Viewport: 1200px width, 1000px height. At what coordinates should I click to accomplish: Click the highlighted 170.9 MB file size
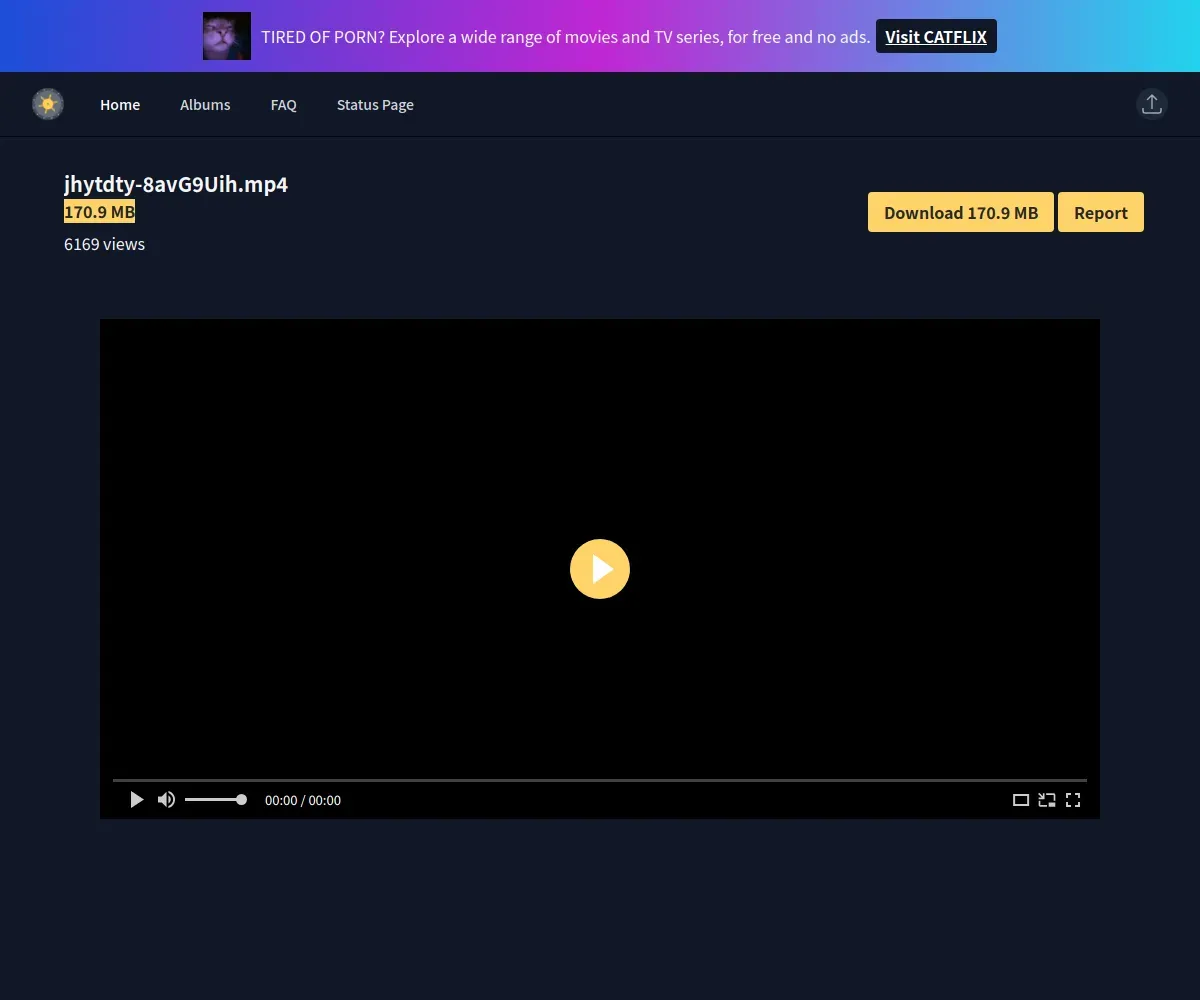(99, 212)
